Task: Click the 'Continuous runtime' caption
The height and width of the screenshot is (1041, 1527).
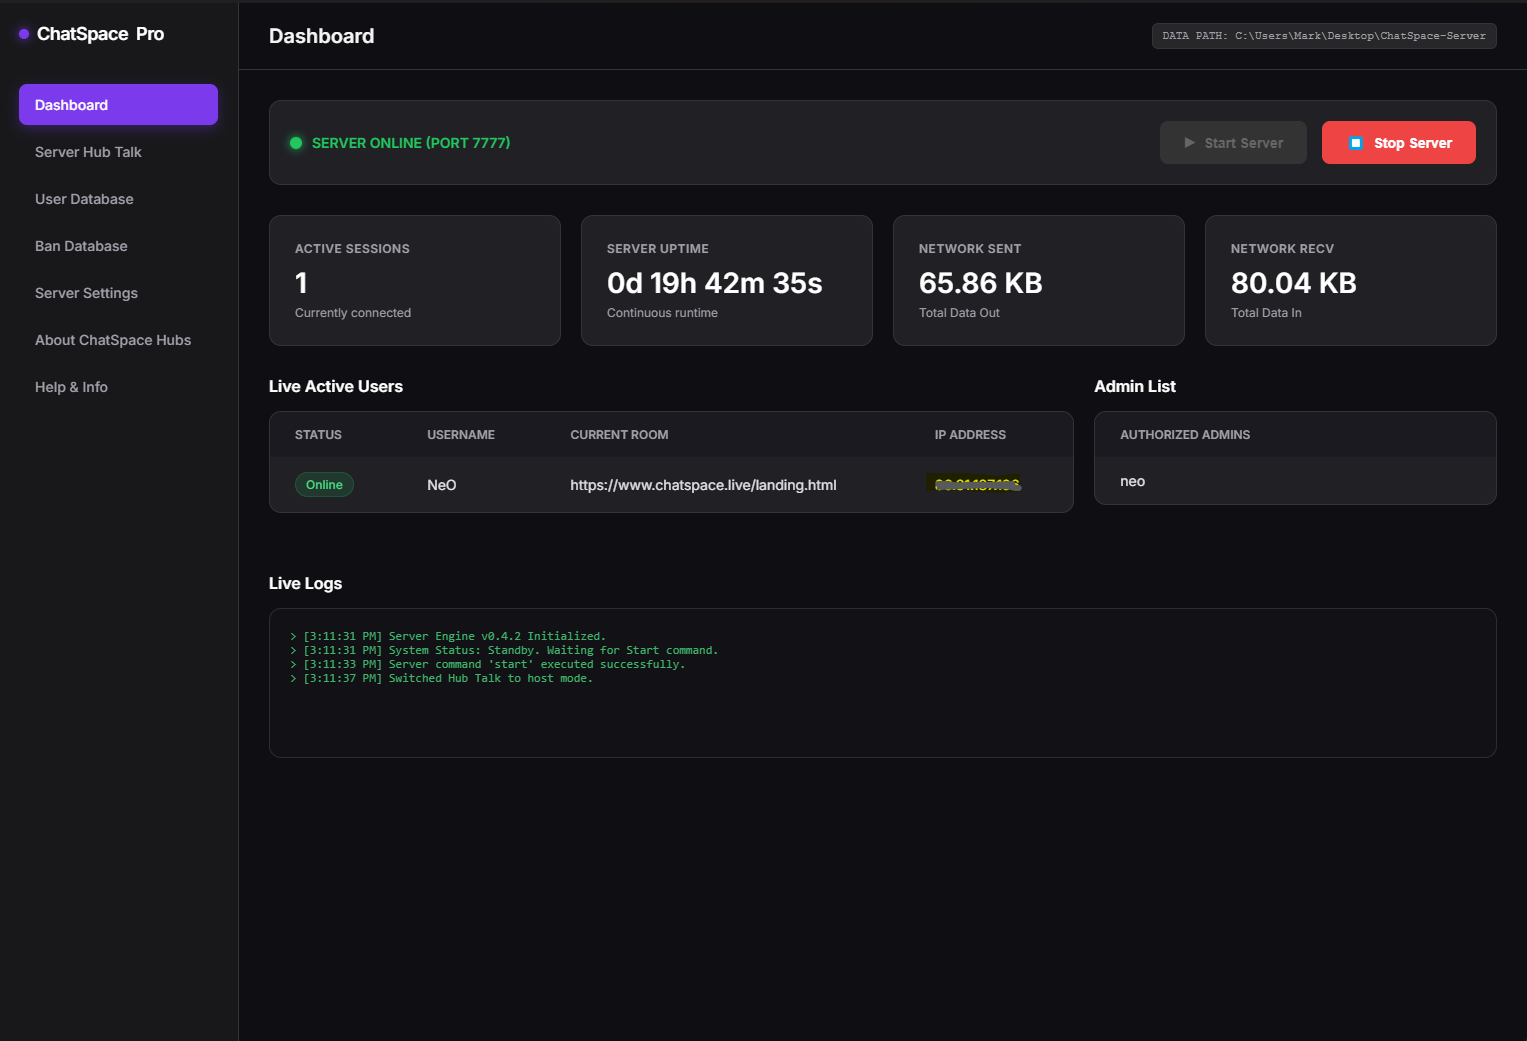Action: point(662,313)
